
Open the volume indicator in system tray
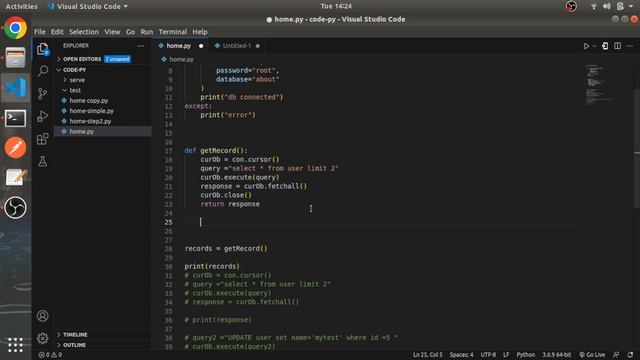[607, 7]
